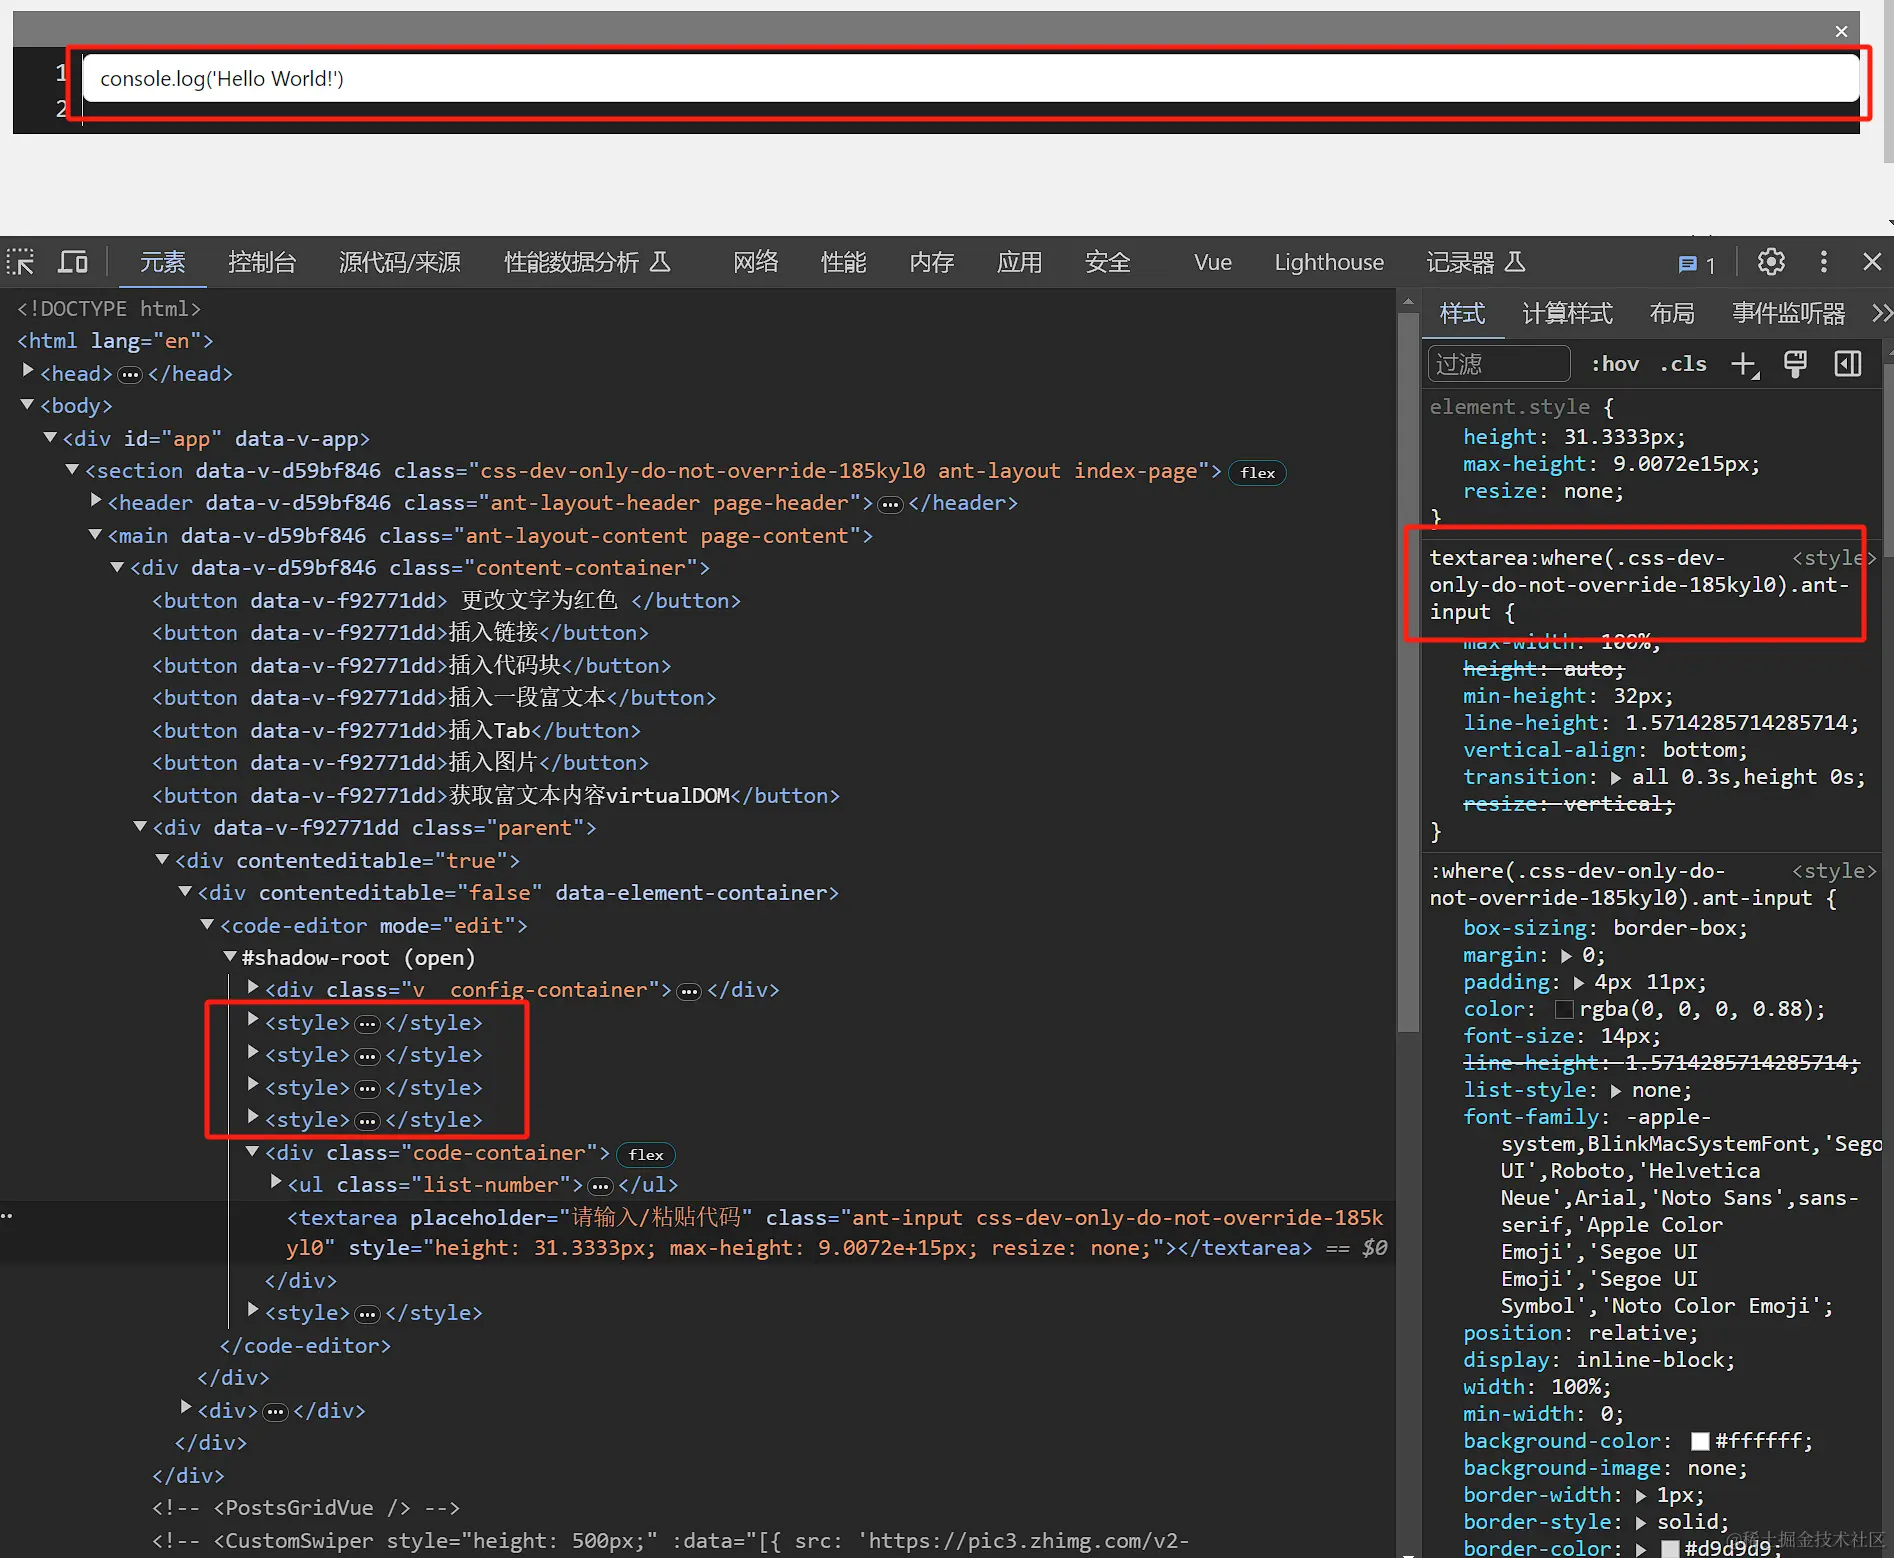Collapse the #shadow-root node
1894x1558 pixels.
(230, 956)
